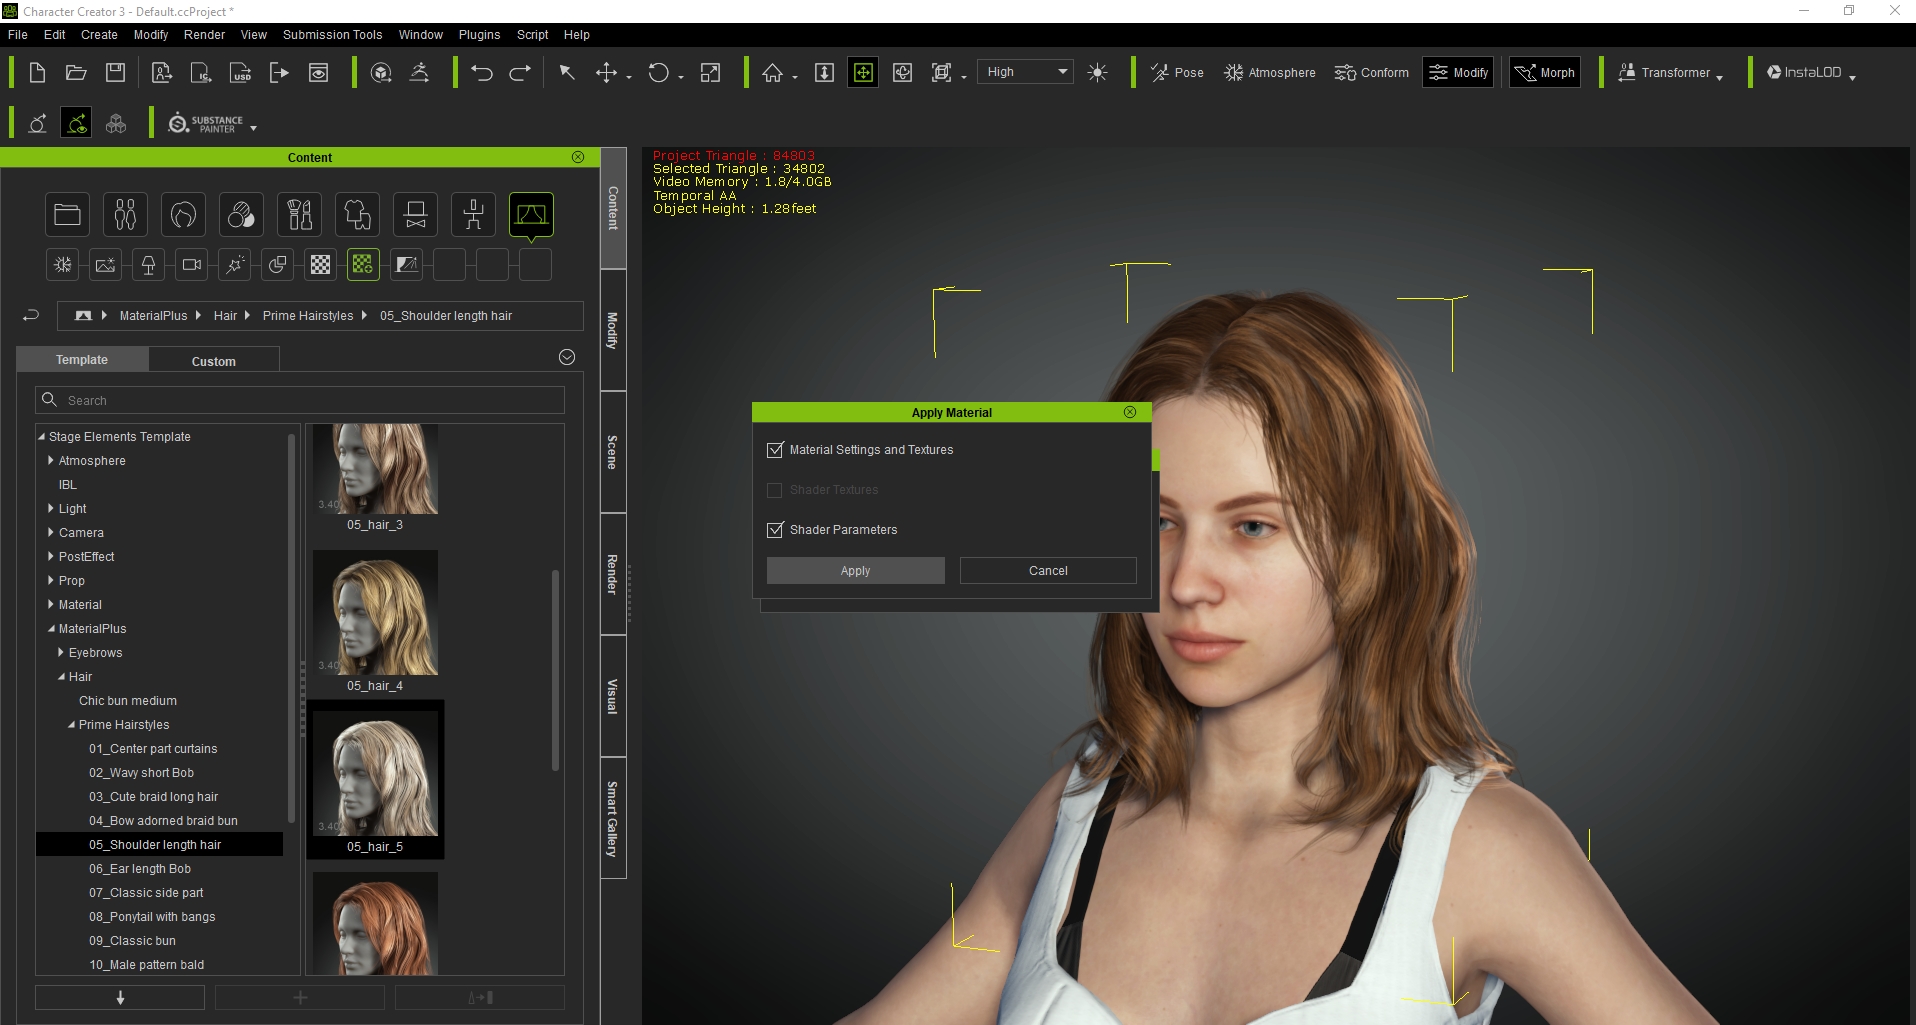Collapse the Prime Hairstyles tree node

[x=71, y=725]
